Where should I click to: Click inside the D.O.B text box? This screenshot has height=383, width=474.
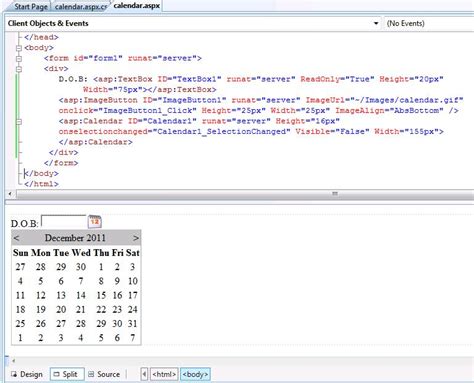click(x=63, y=221)
